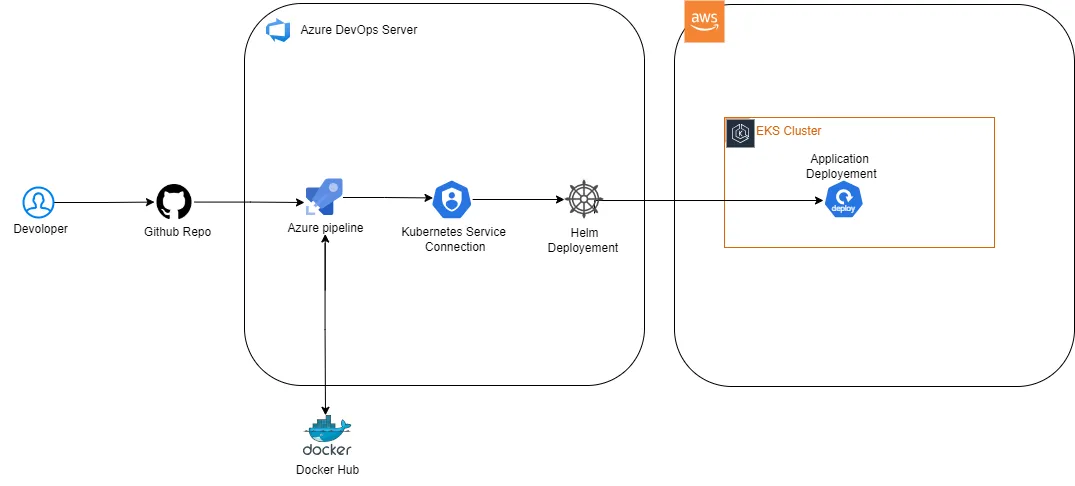Select the "Azure DevOps Server" title text
Screen dimensions: 1075x486
(x=359, y=30)
